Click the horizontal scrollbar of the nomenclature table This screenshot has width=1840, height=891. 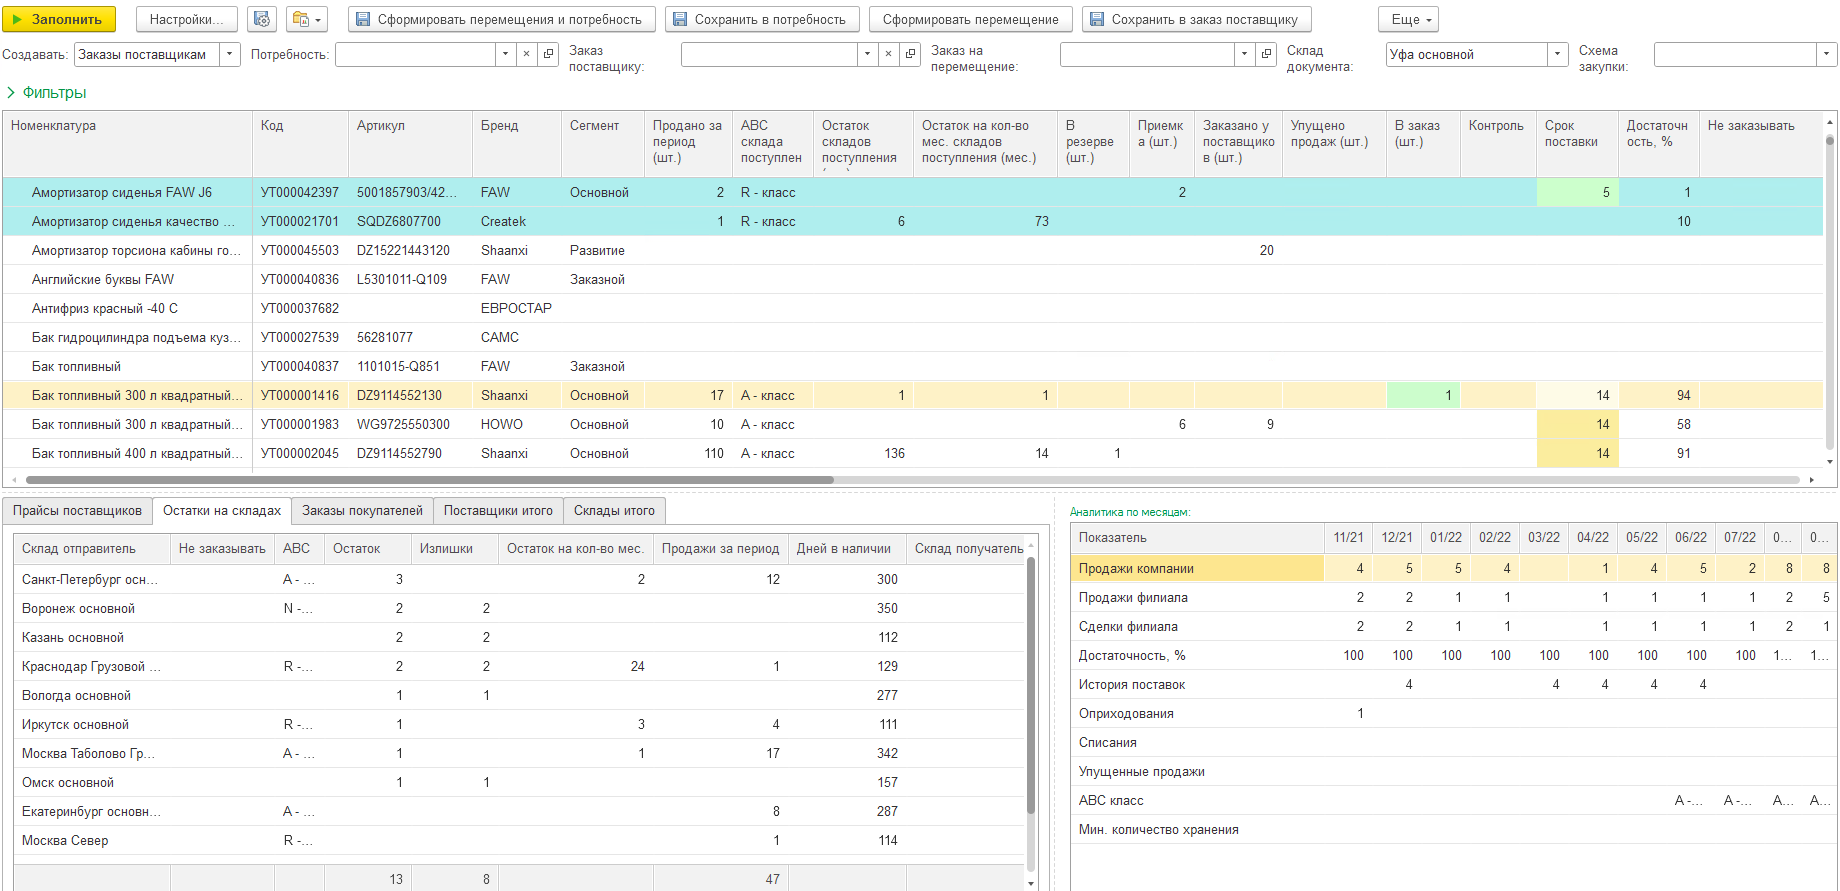point(430,480)
